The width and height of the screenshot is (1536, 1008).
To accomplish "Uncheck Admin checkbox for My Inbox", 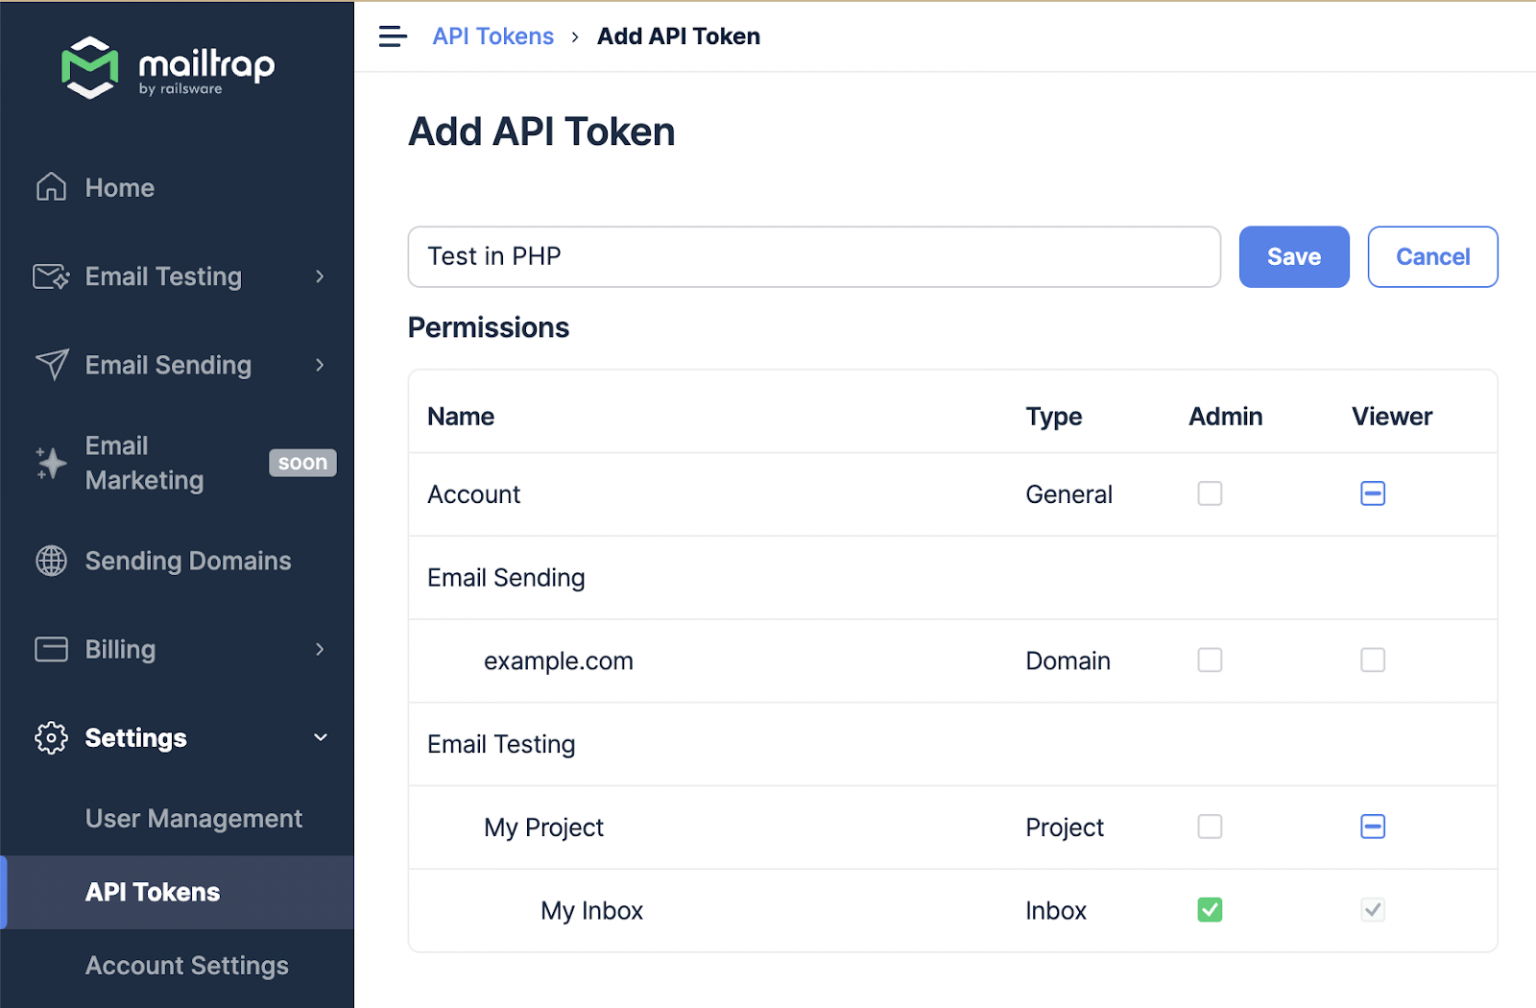I will click(x=1209, y=910).
